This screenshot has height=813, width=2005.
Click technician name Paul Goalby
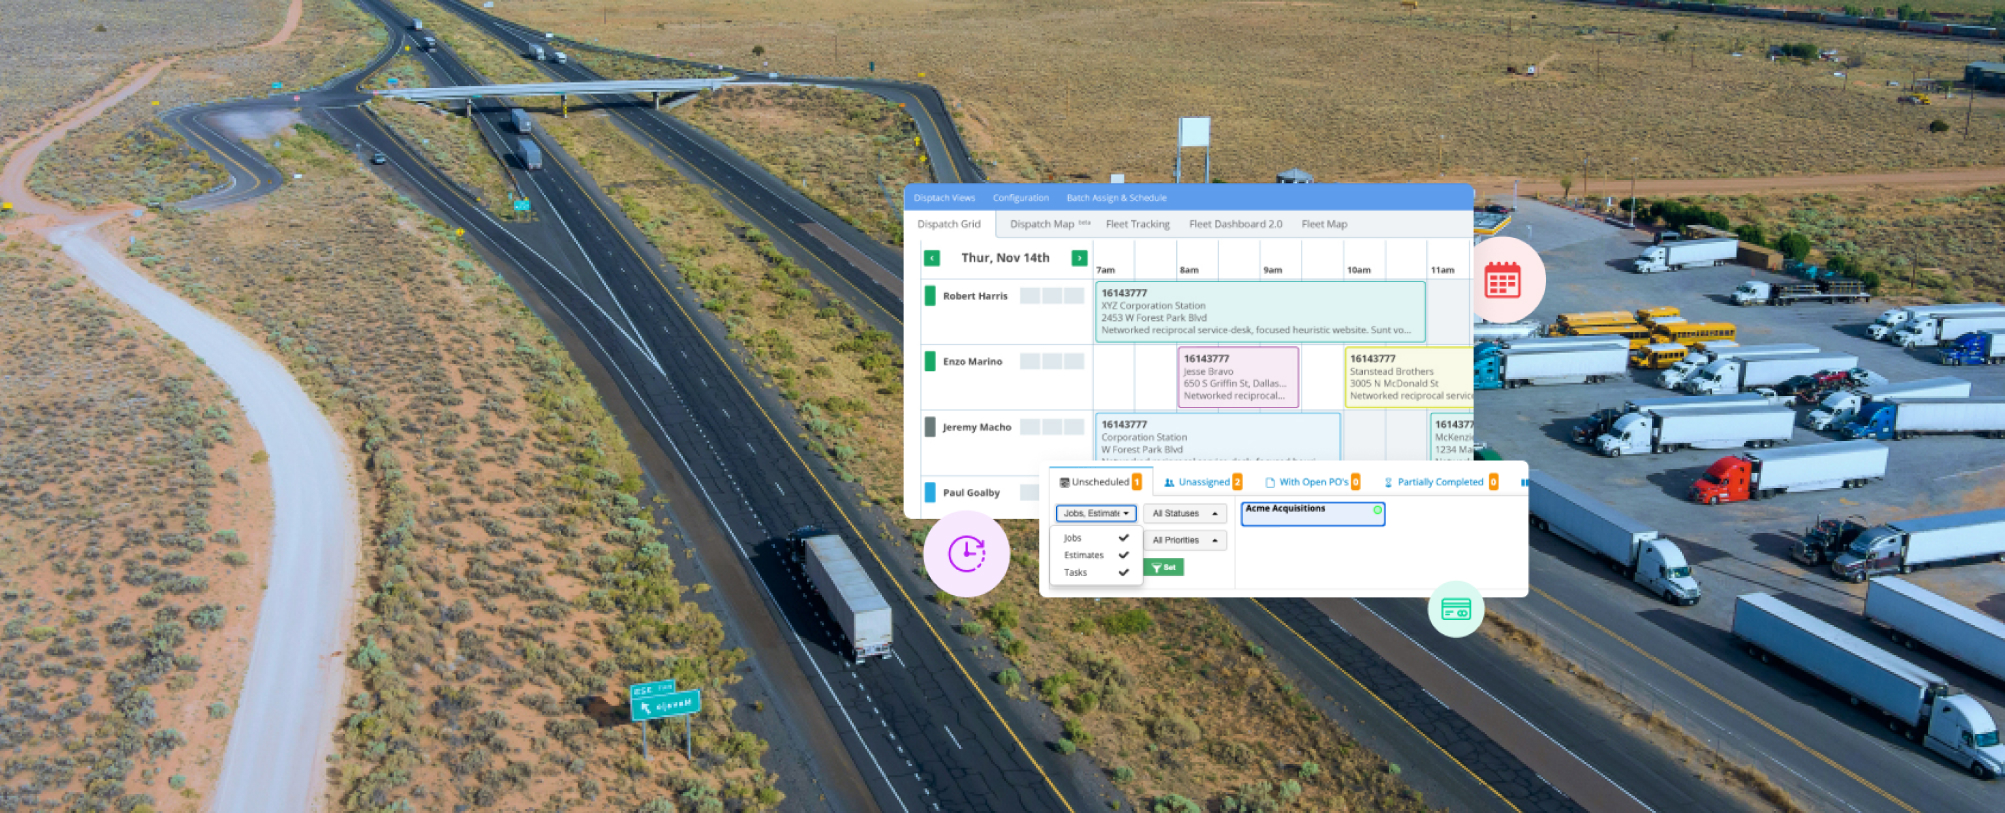[x=971, y=492]
